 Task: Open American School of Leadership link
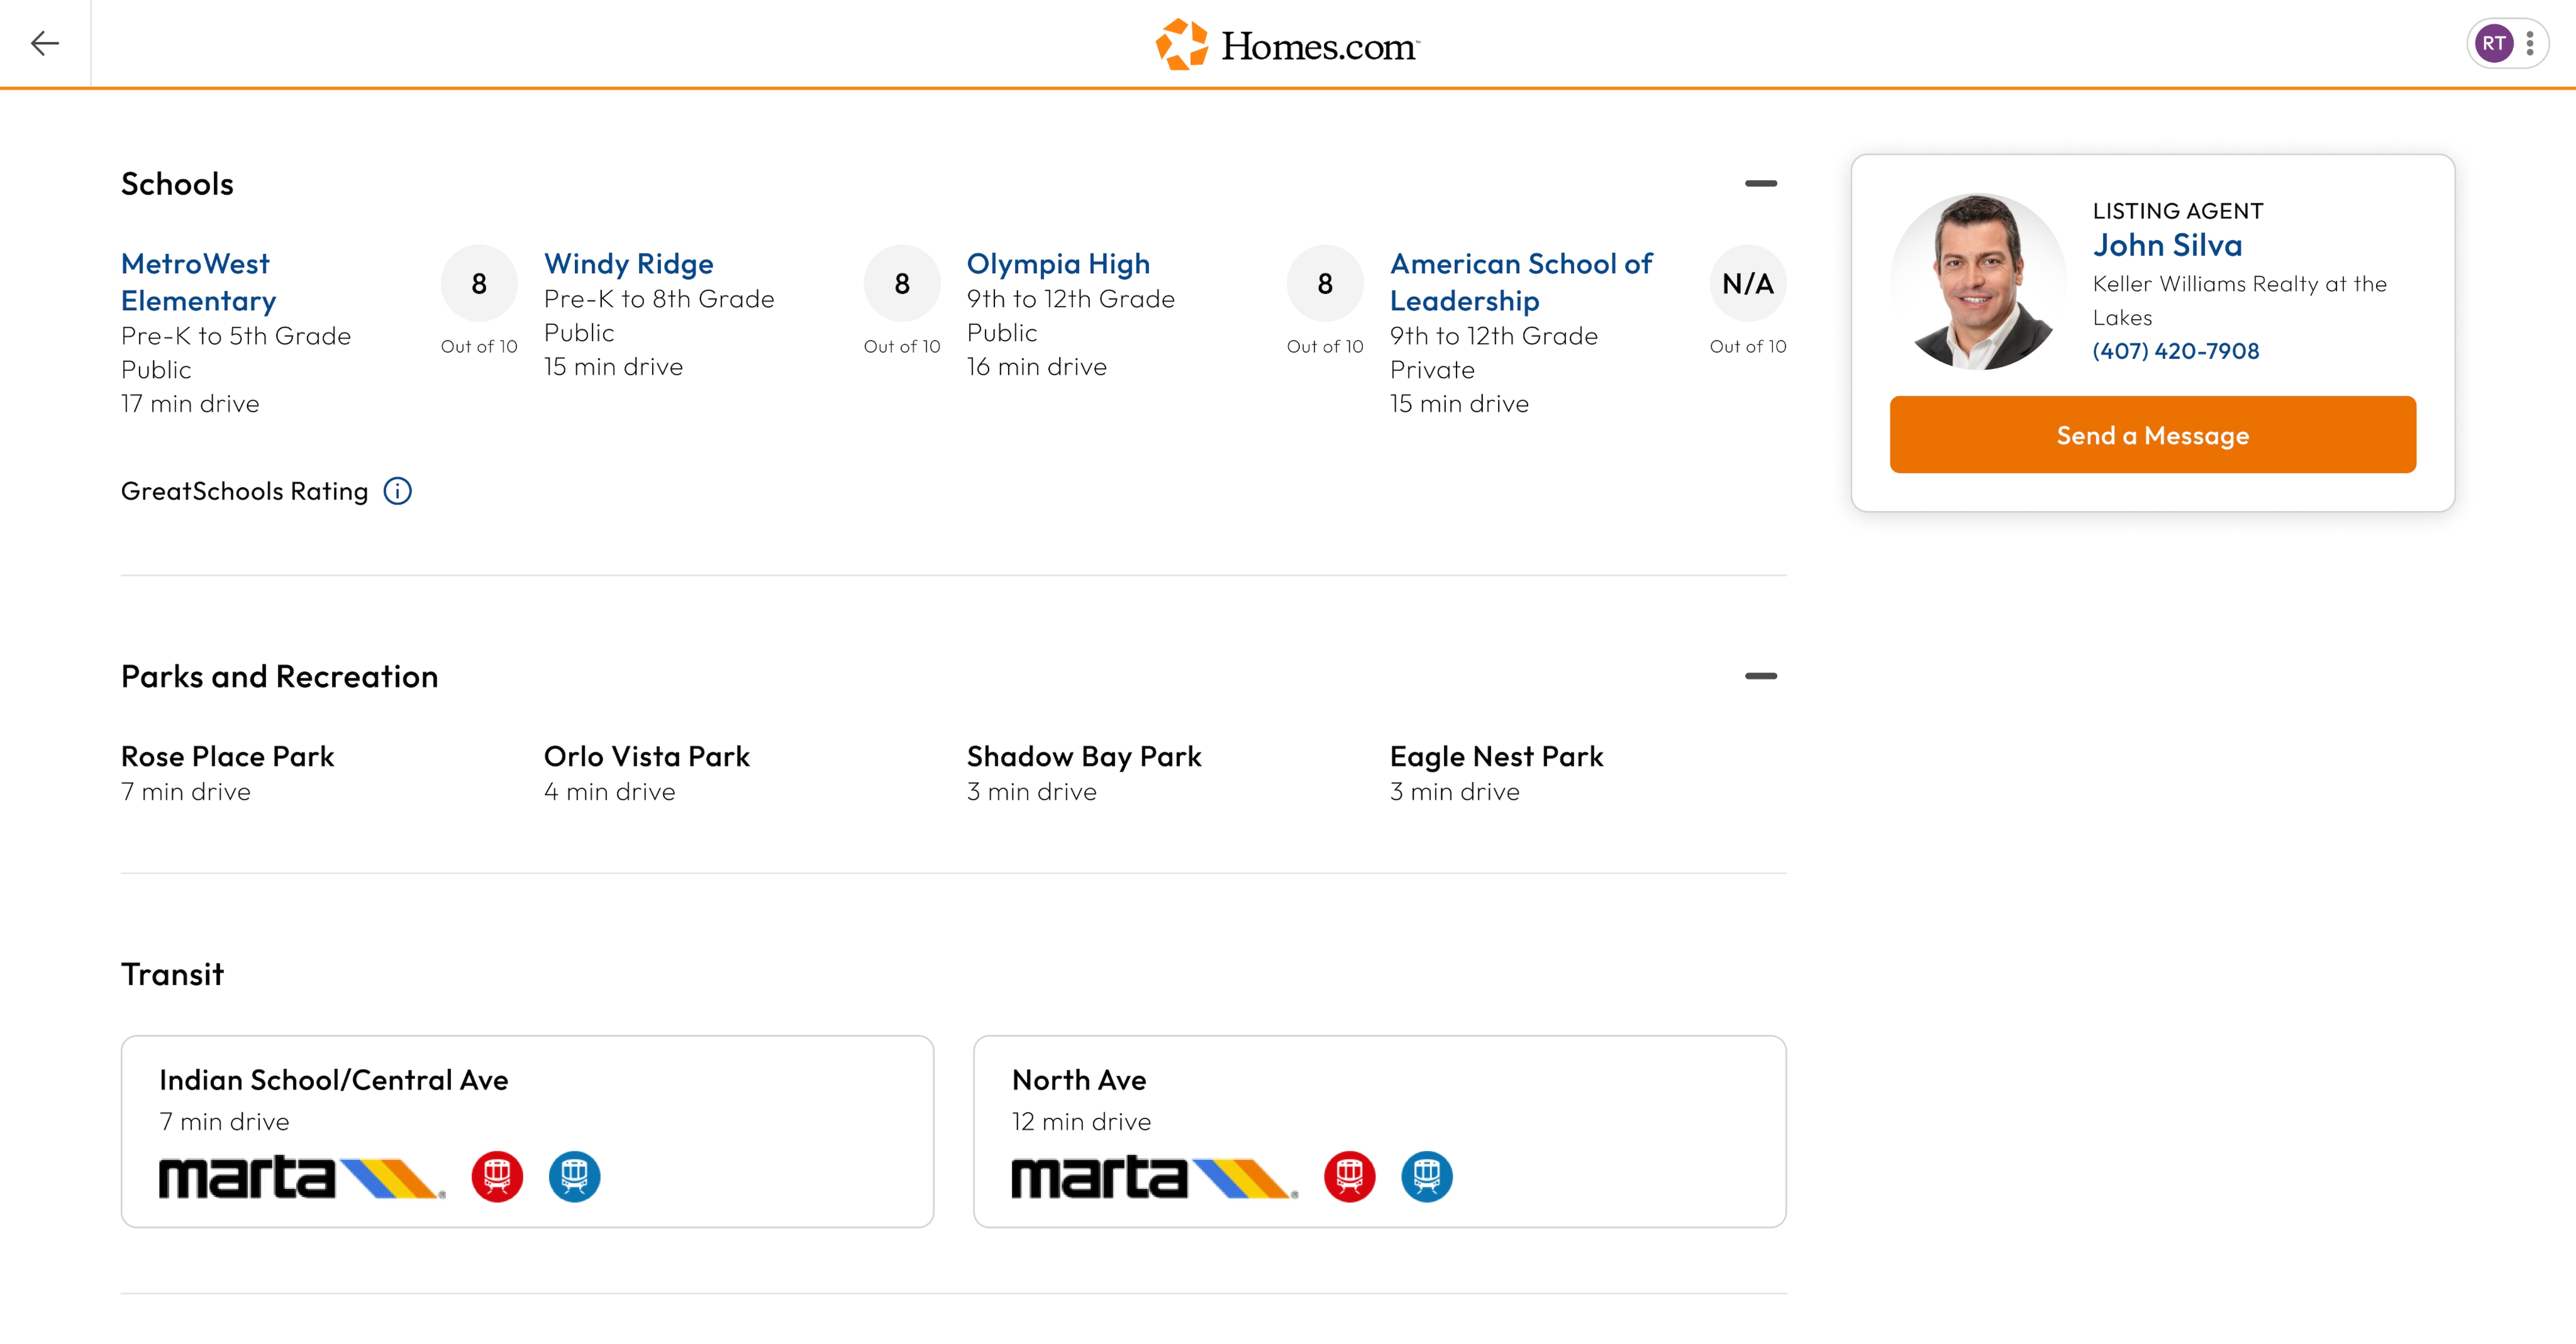tap(1521, 282)
